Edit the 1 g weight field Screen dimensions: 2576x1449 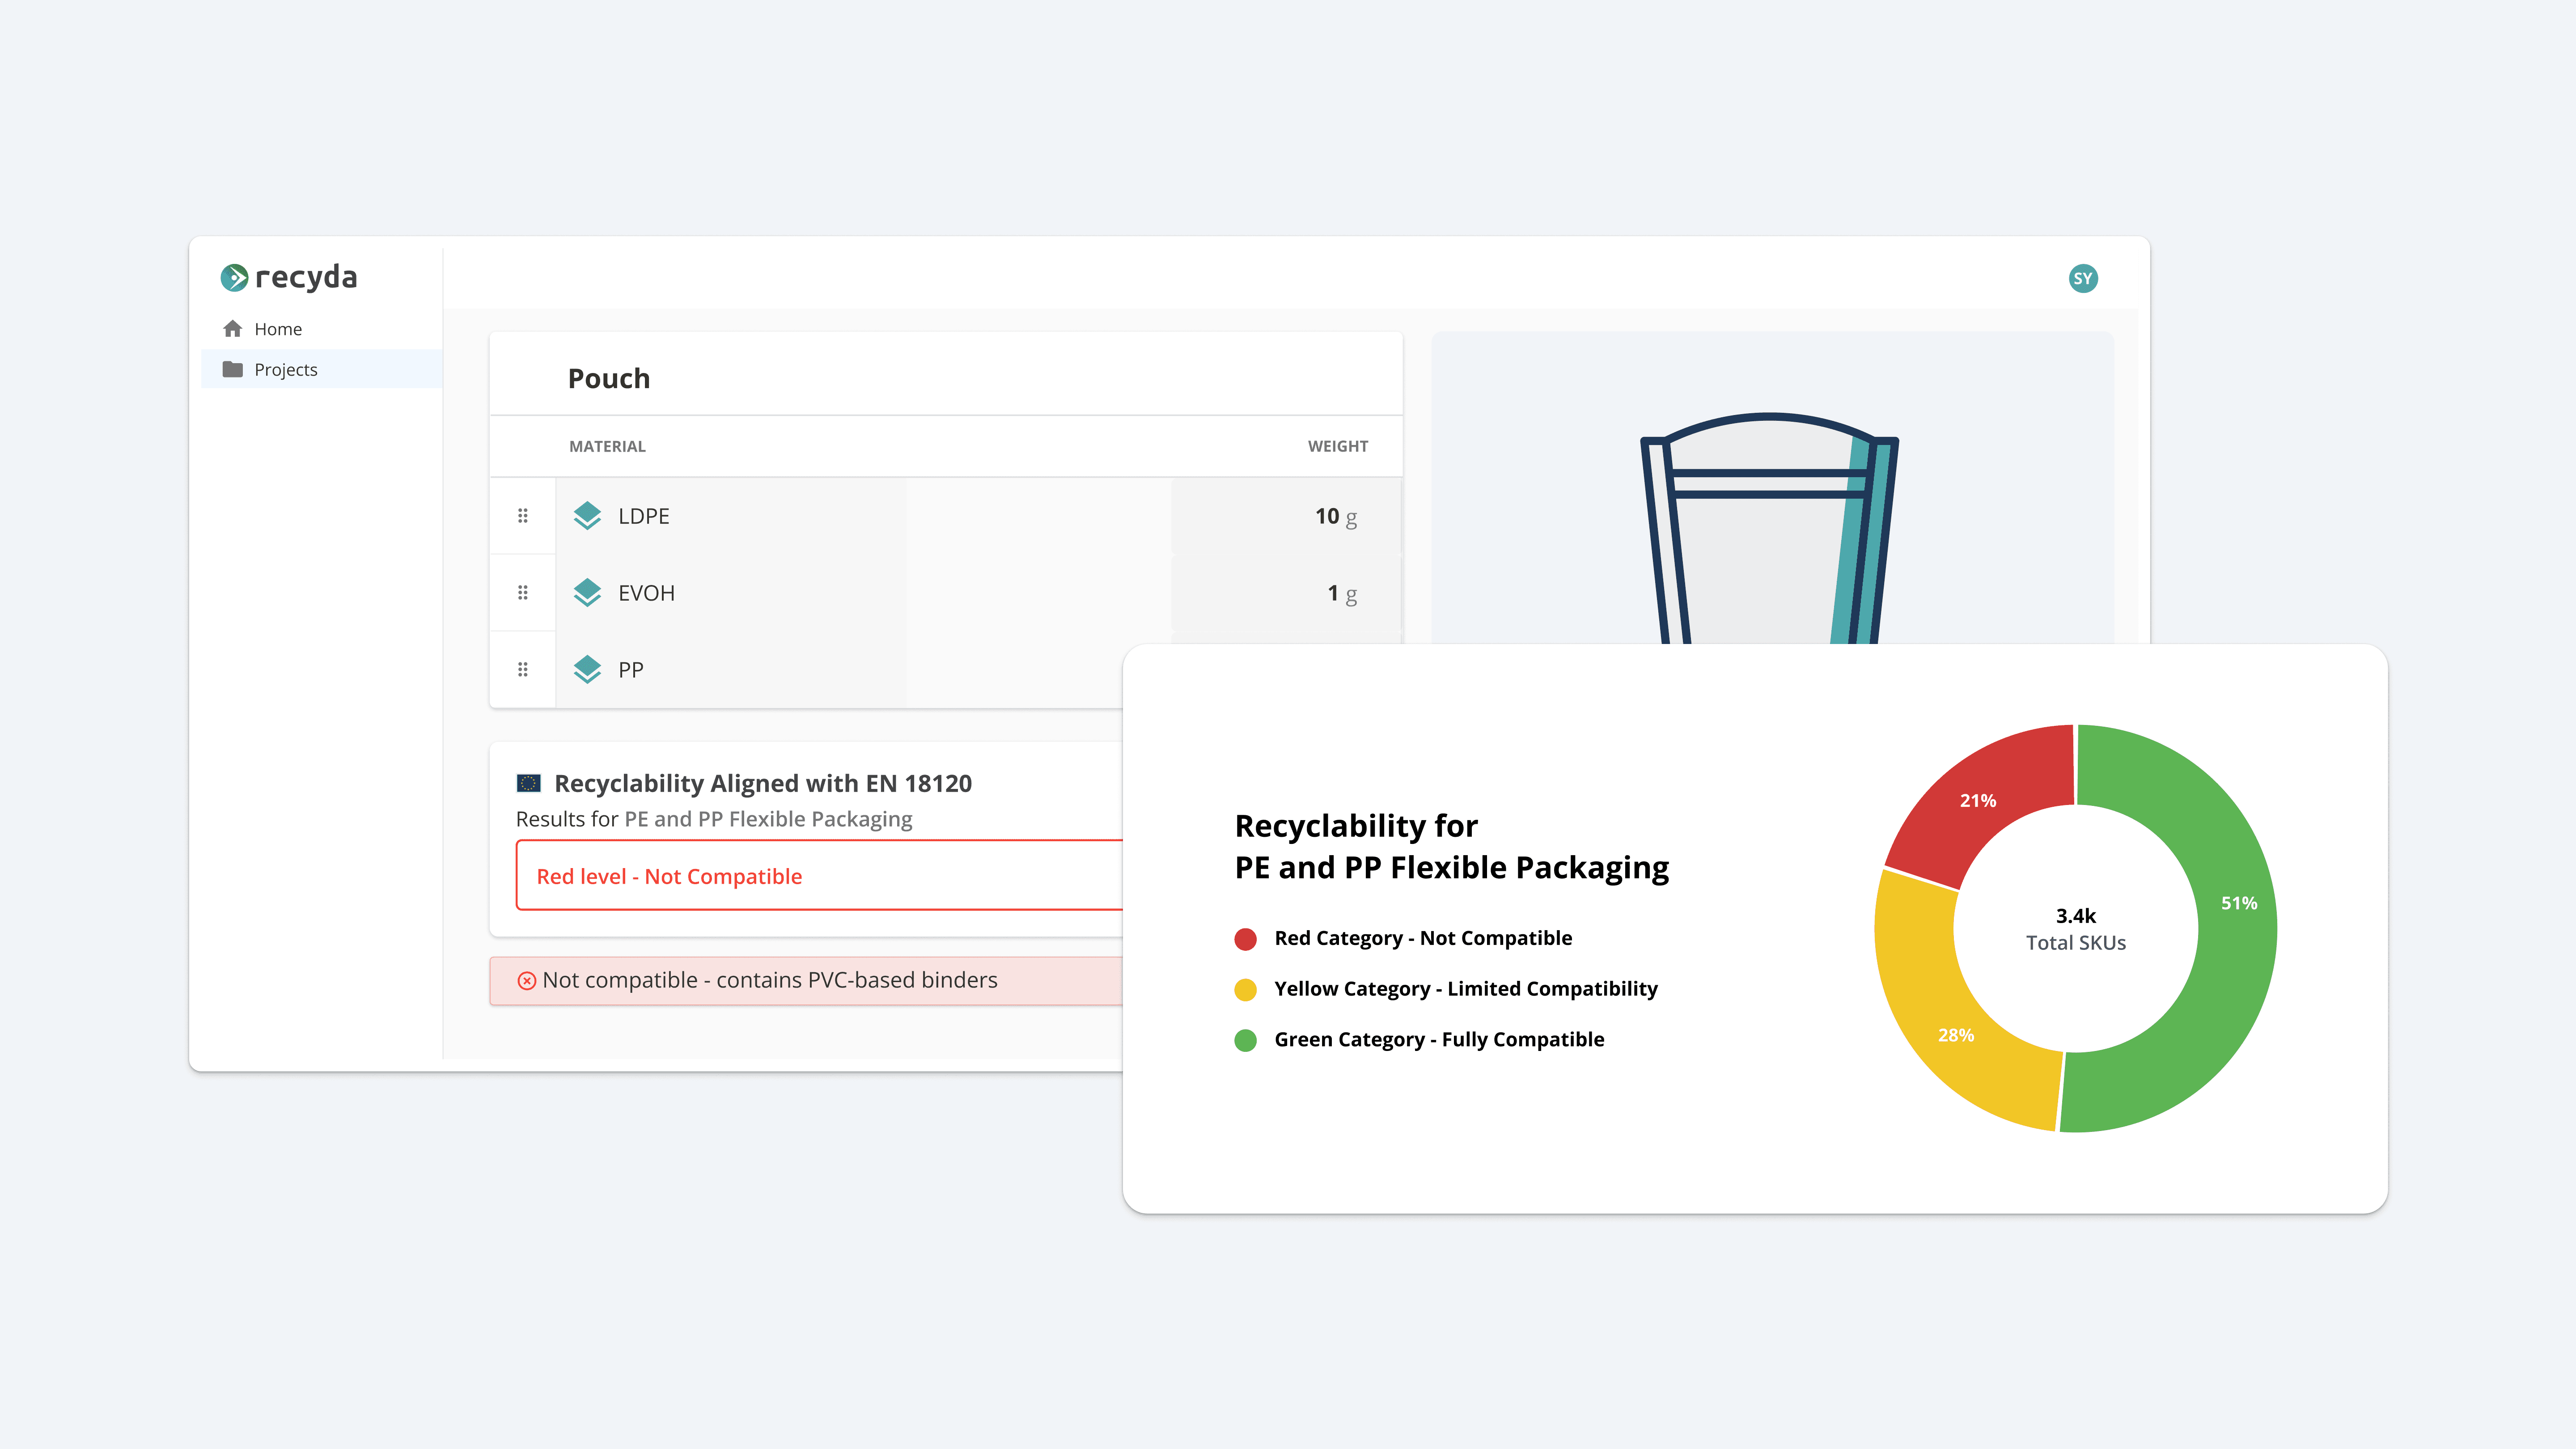[1286, 593]
